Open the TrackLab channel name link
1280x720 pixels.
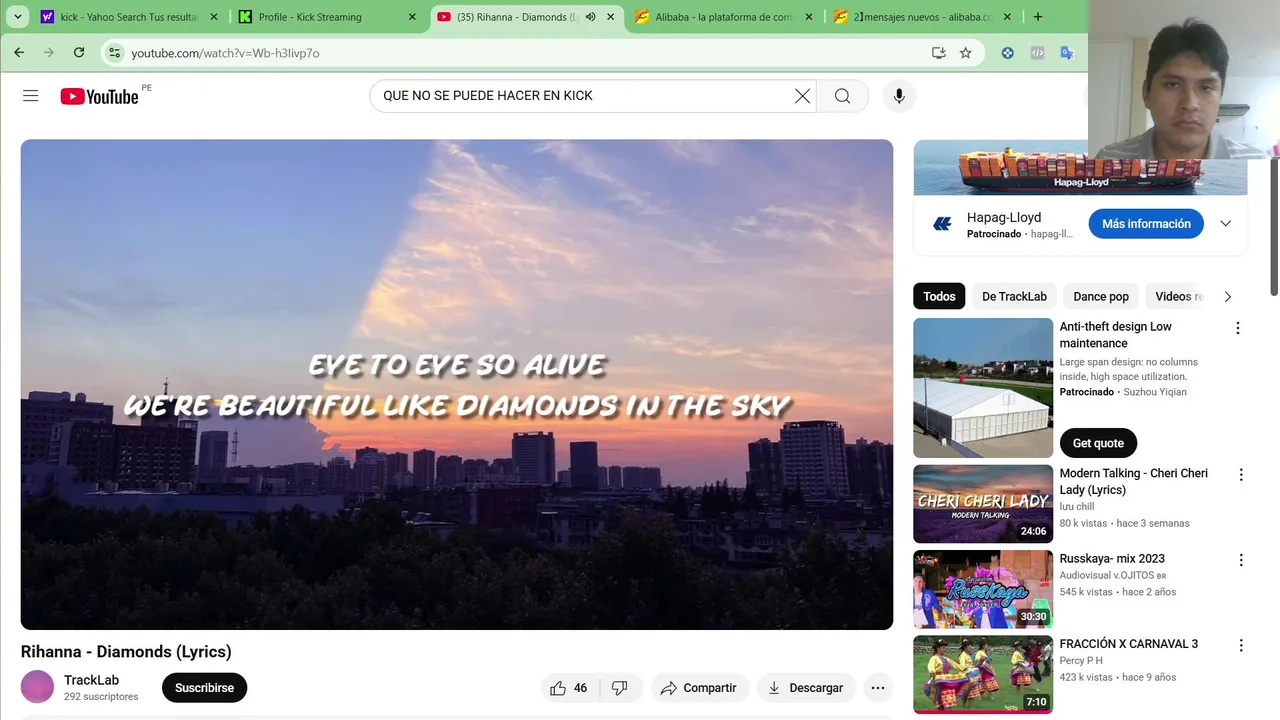(x=91, y=680)
